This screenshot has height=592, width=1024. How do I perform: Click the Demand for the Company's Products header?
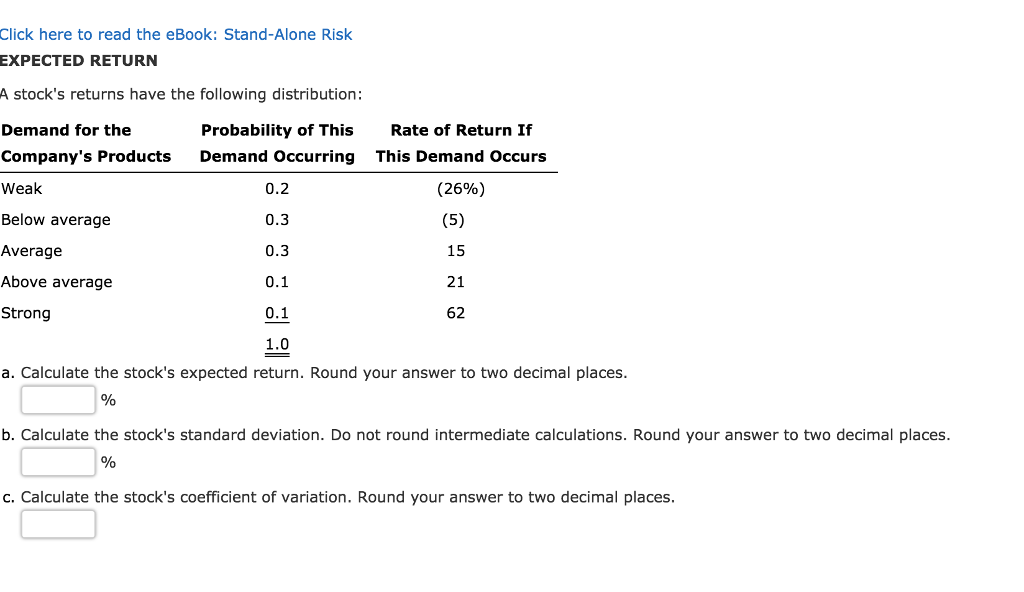[86, 143]
